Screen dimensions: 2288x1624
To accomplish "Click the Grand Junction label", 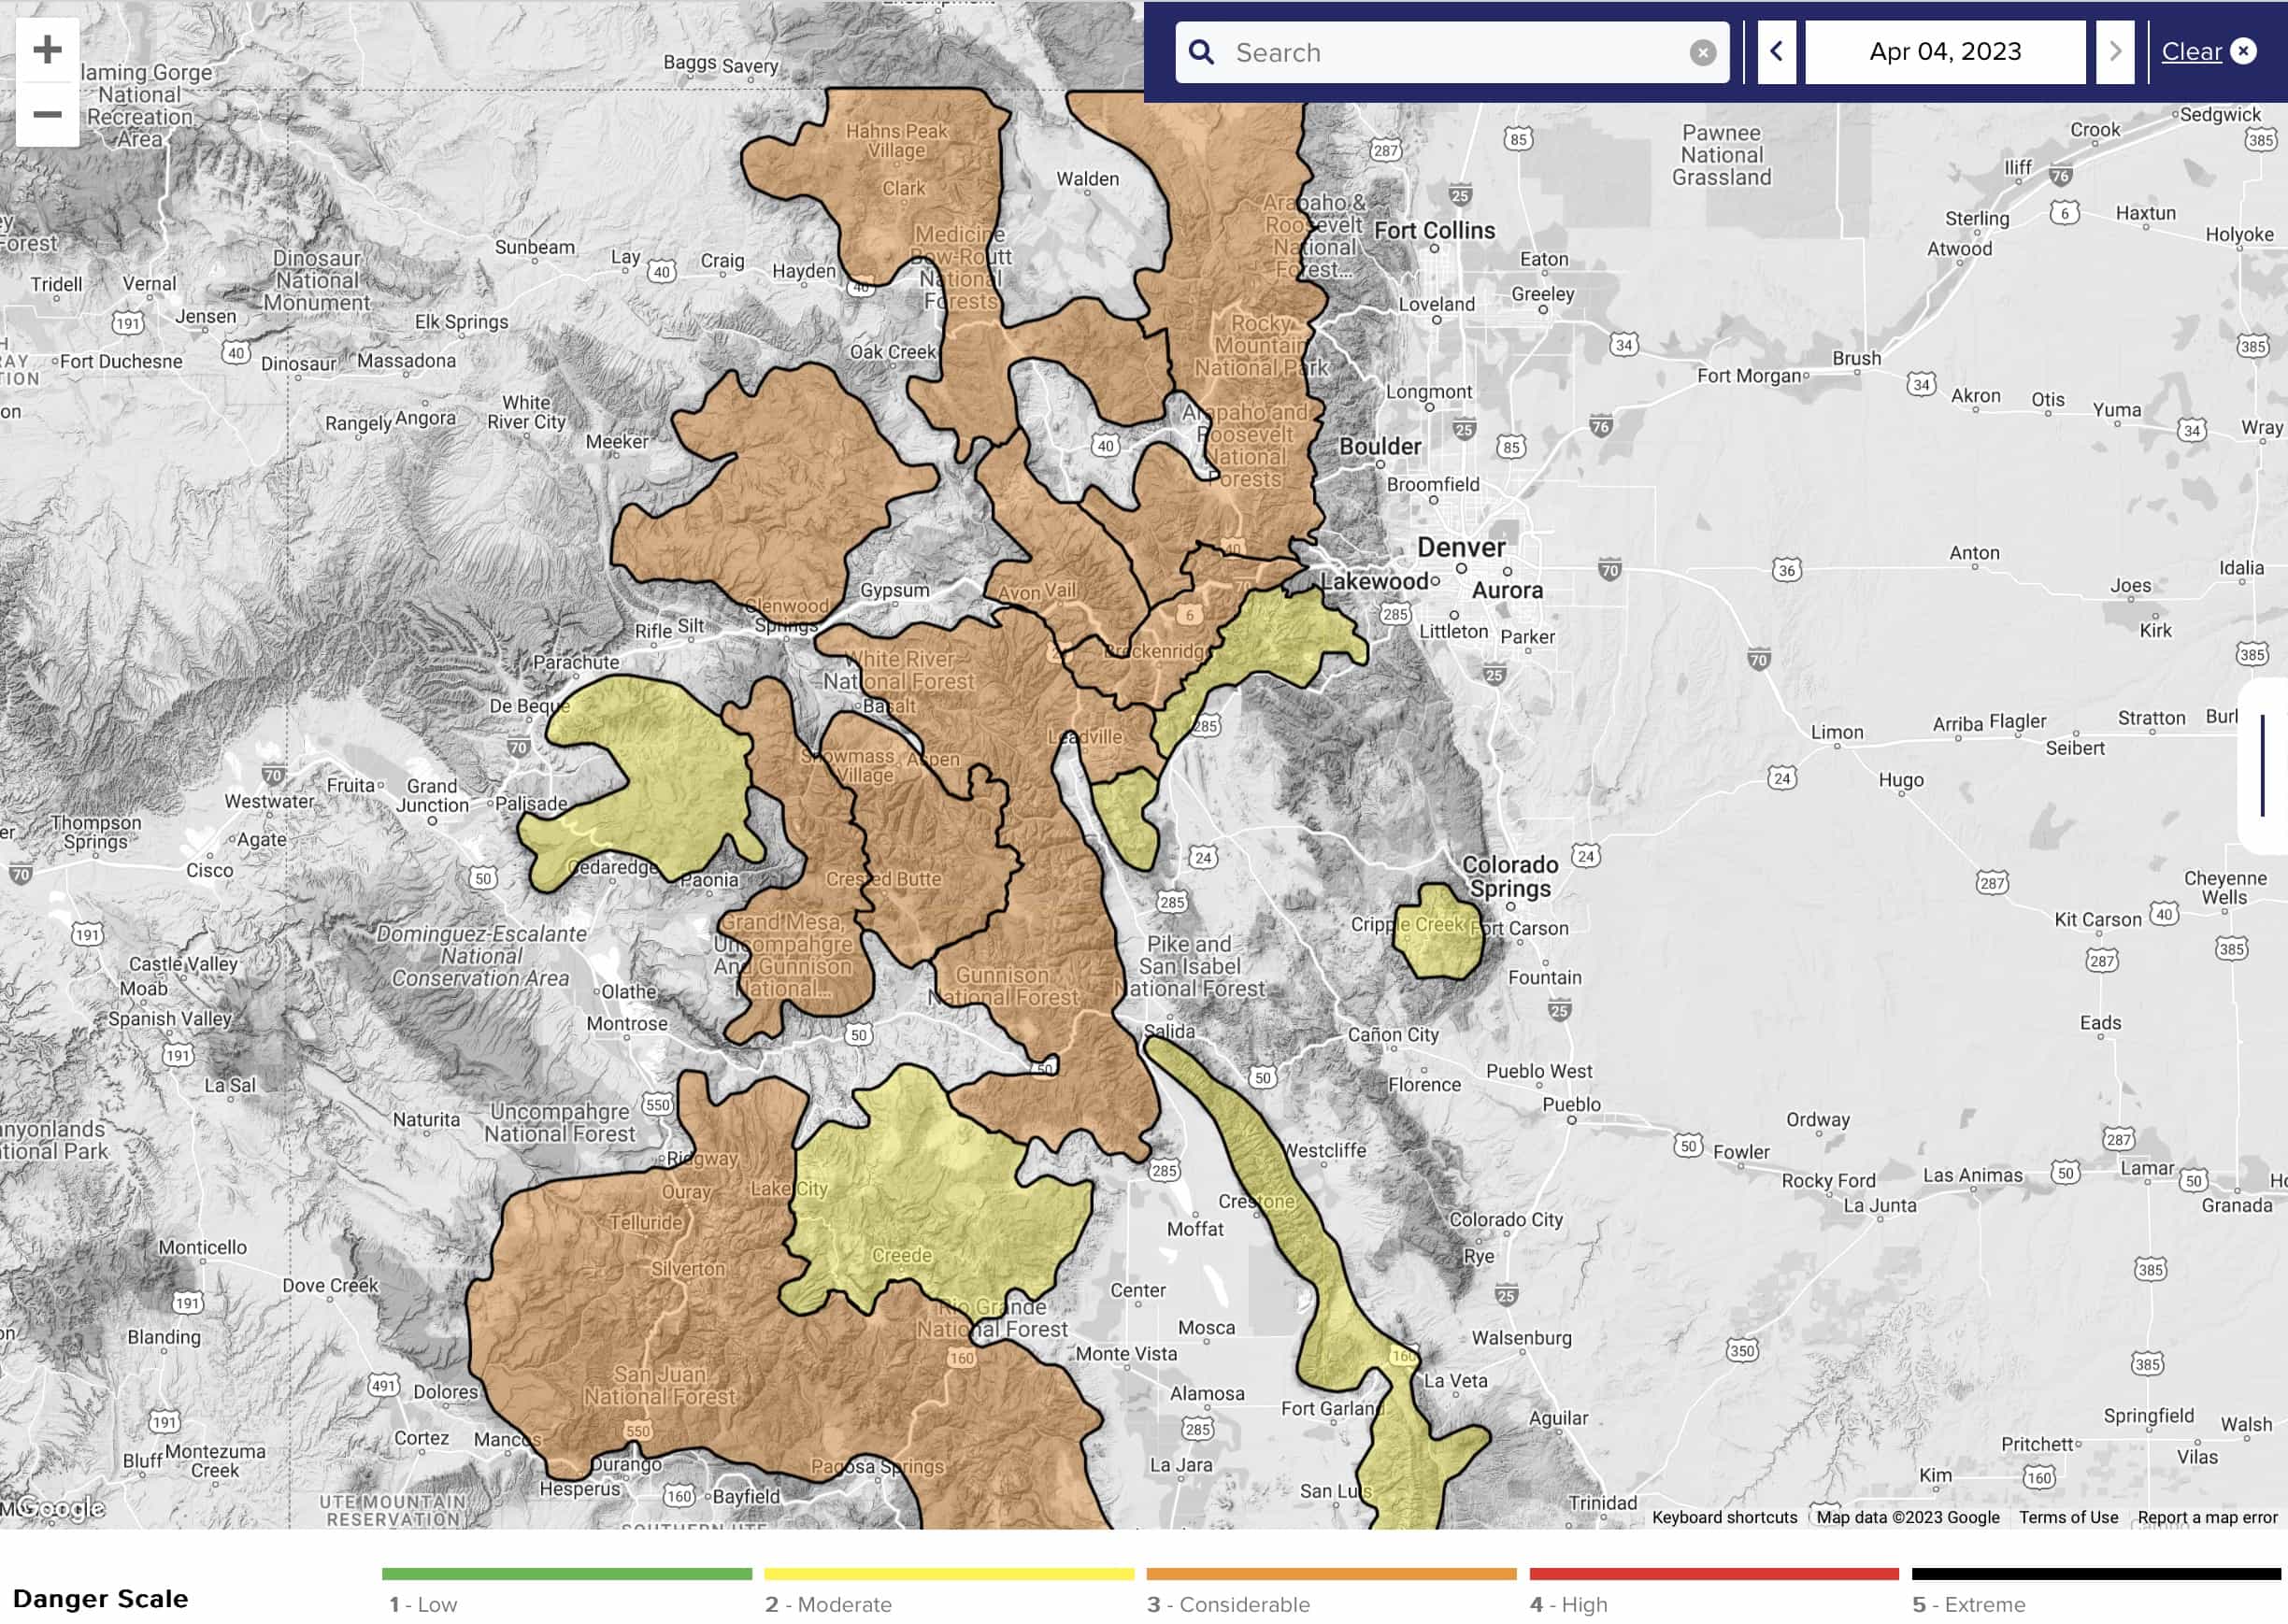I will [x=432, y=795].
